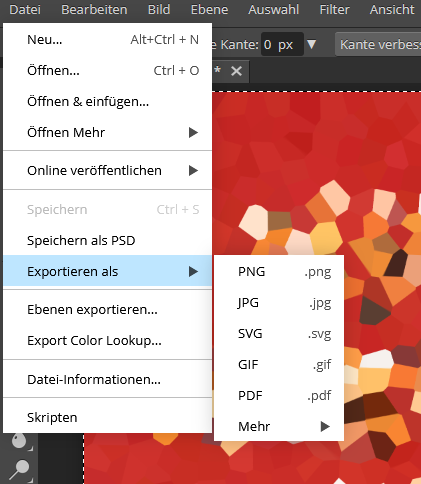421x484 pixels.
Task: Expand the Mehr export formats submenu
Action: click(279, 426)
